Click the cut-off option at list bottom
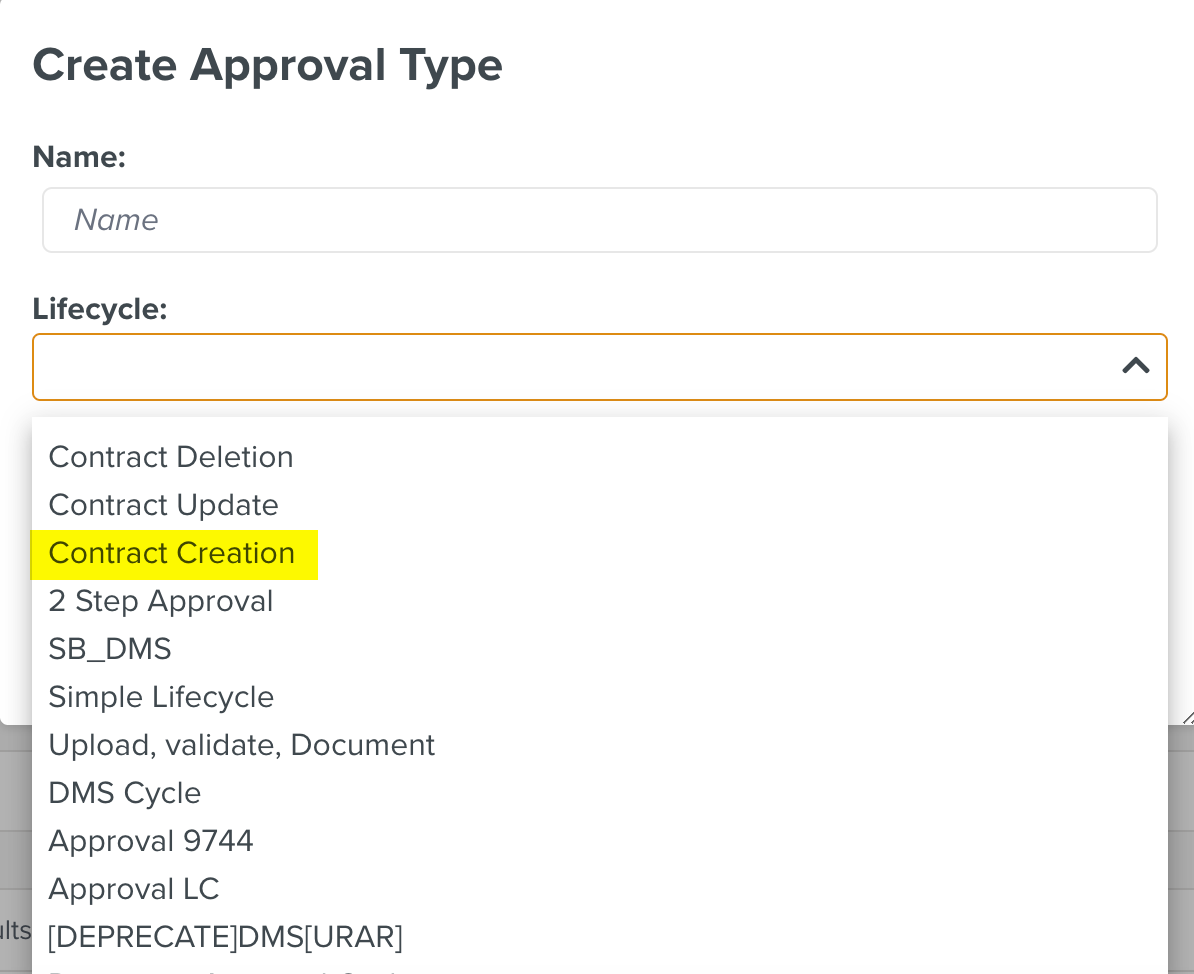The height and width of the screenshot is (974, 1194). tap(225, 969)
